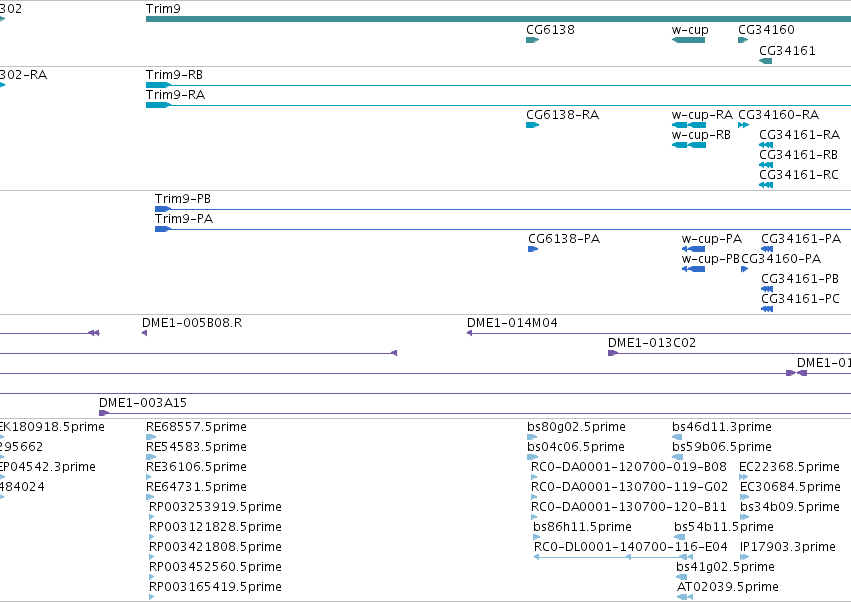
Task: Open the 'RP003421808.5prime' EST label
Action: pos(215,547)
